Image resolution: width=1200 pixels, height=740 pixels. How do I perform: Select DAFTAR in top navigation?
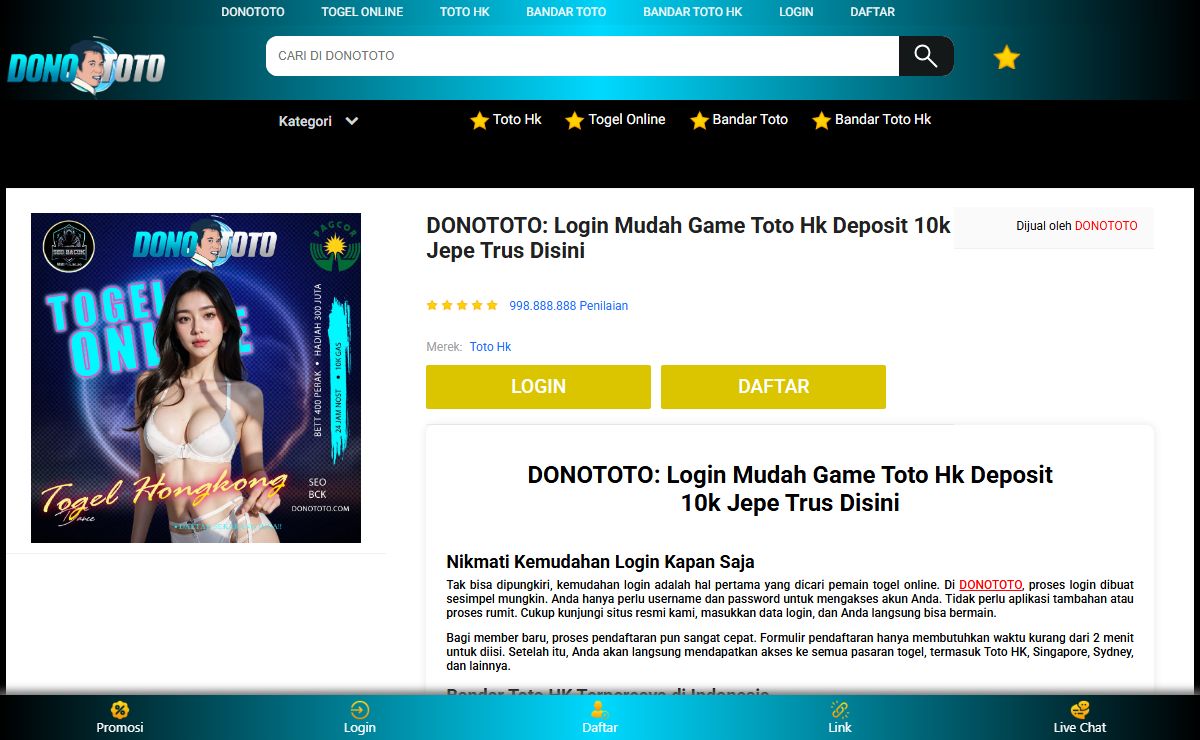(872, 12)
